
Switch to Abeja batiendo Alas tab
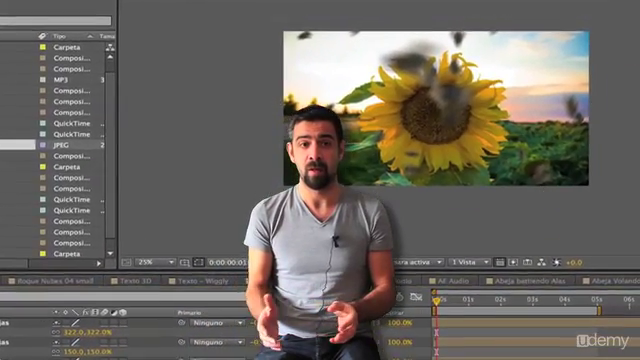coord(526,281)
